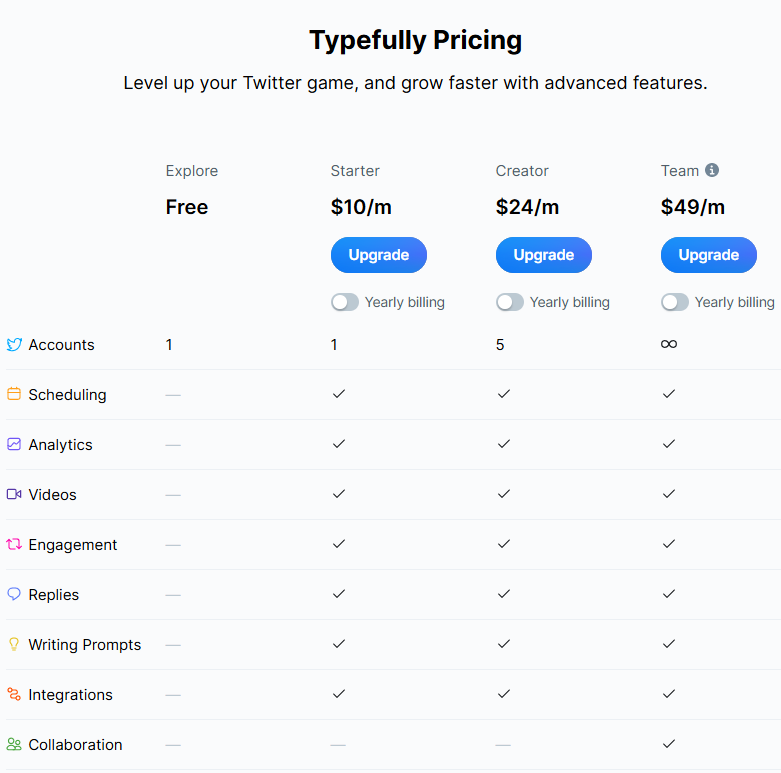Screen dimensions: 781x773
Task: Upgrade to the Starter plan
Action: [x=379, y=255]
